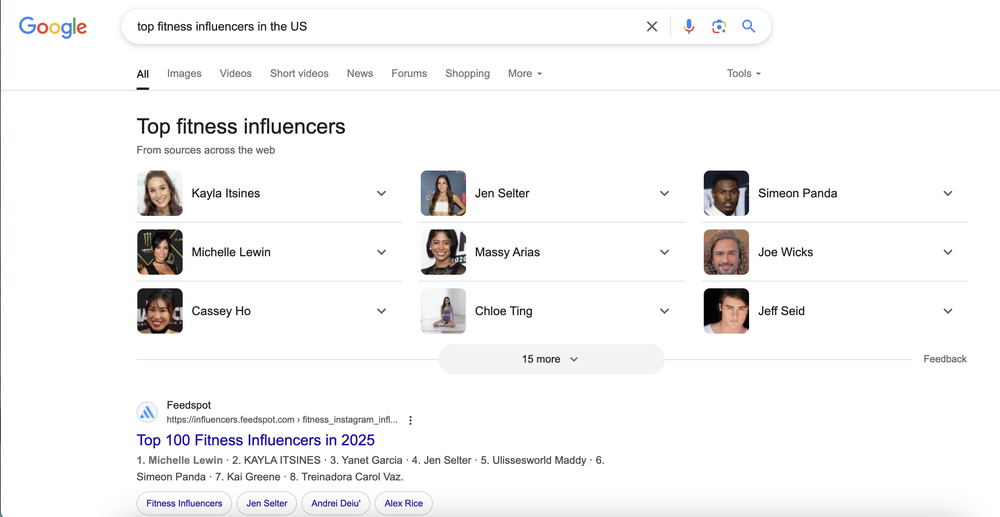Click the Joe Wicks name text

[786, 252]
